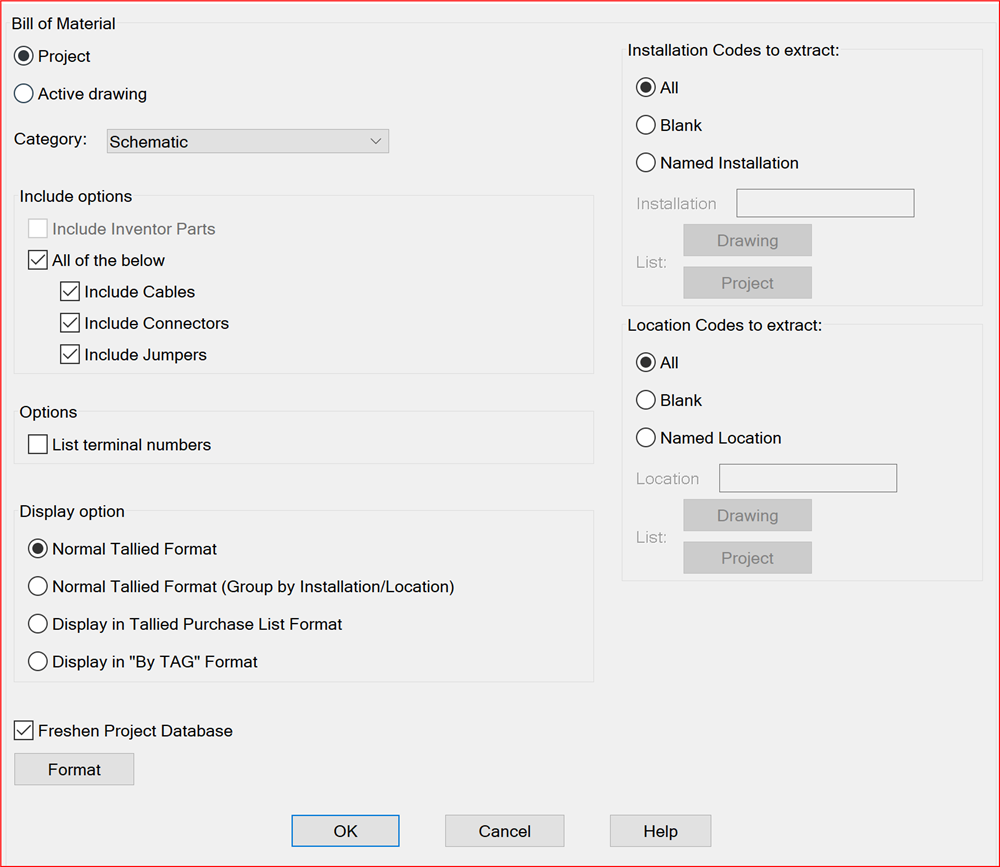
Task: Click the Project list button under Location Codes
Action: click(x=747, y=558)
